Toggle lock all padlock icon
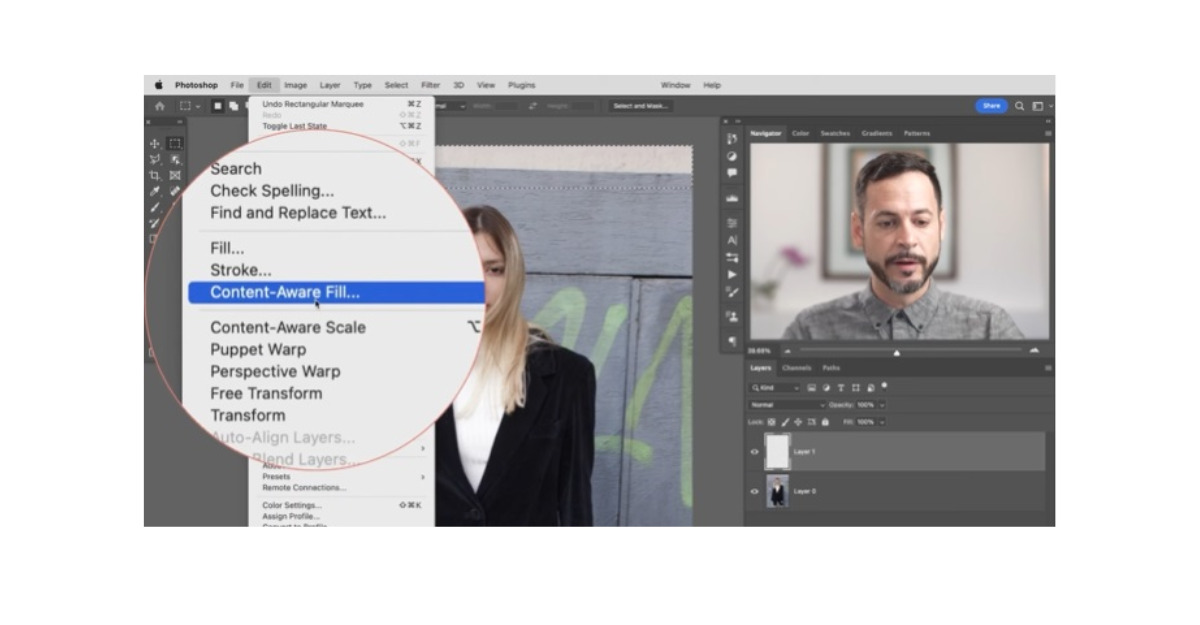This screenshot has height=625, width=1200. [825, 422]
